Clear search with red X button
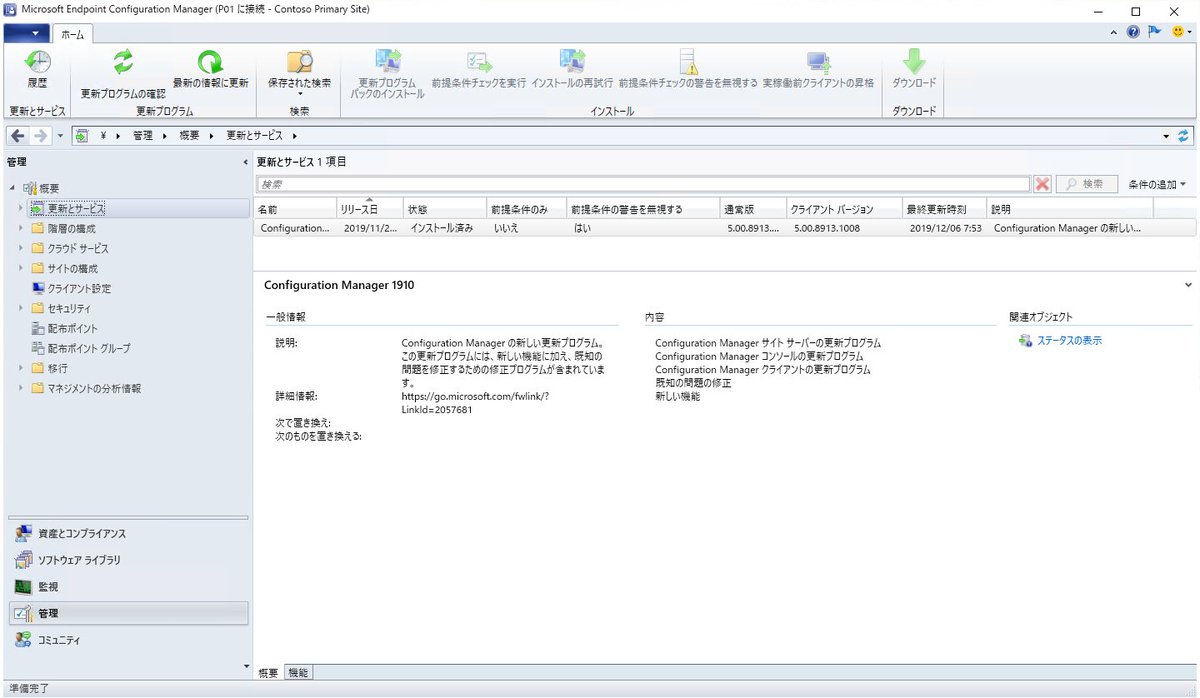The image size is (1200, 698). point(1042,184)
